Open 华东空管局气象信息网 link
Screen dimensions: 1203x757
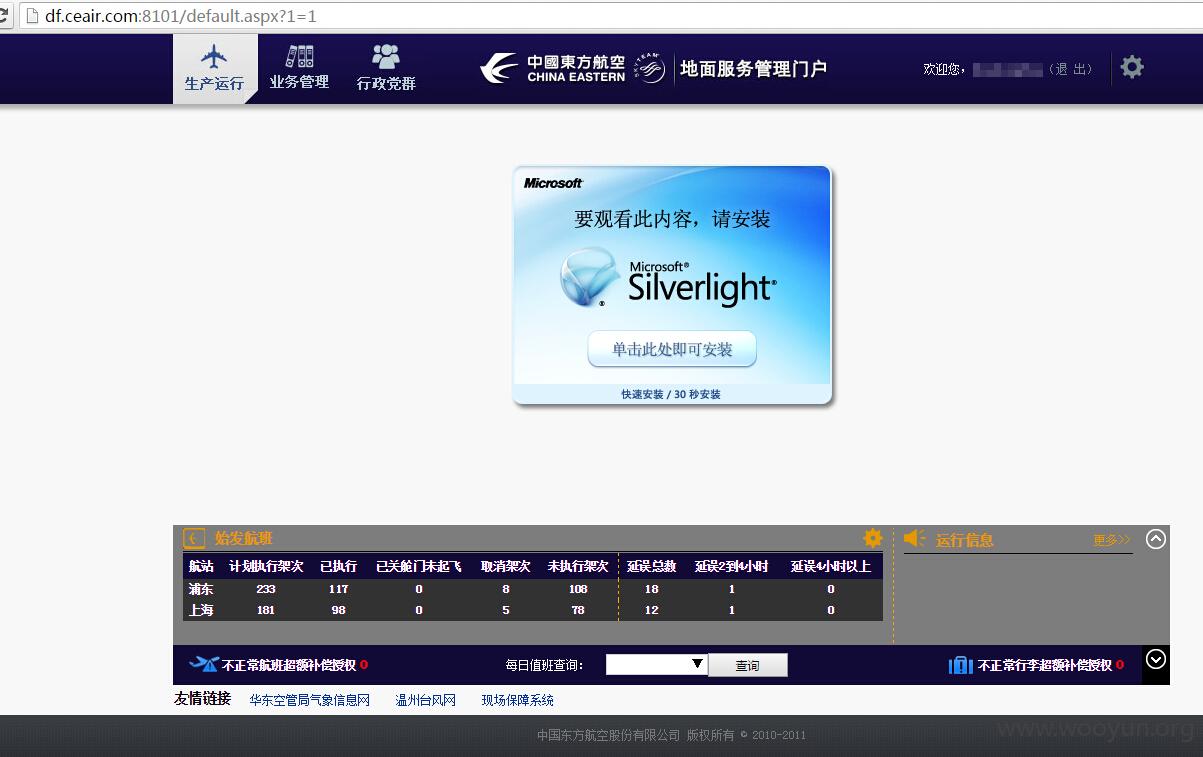tap(310, 700)
